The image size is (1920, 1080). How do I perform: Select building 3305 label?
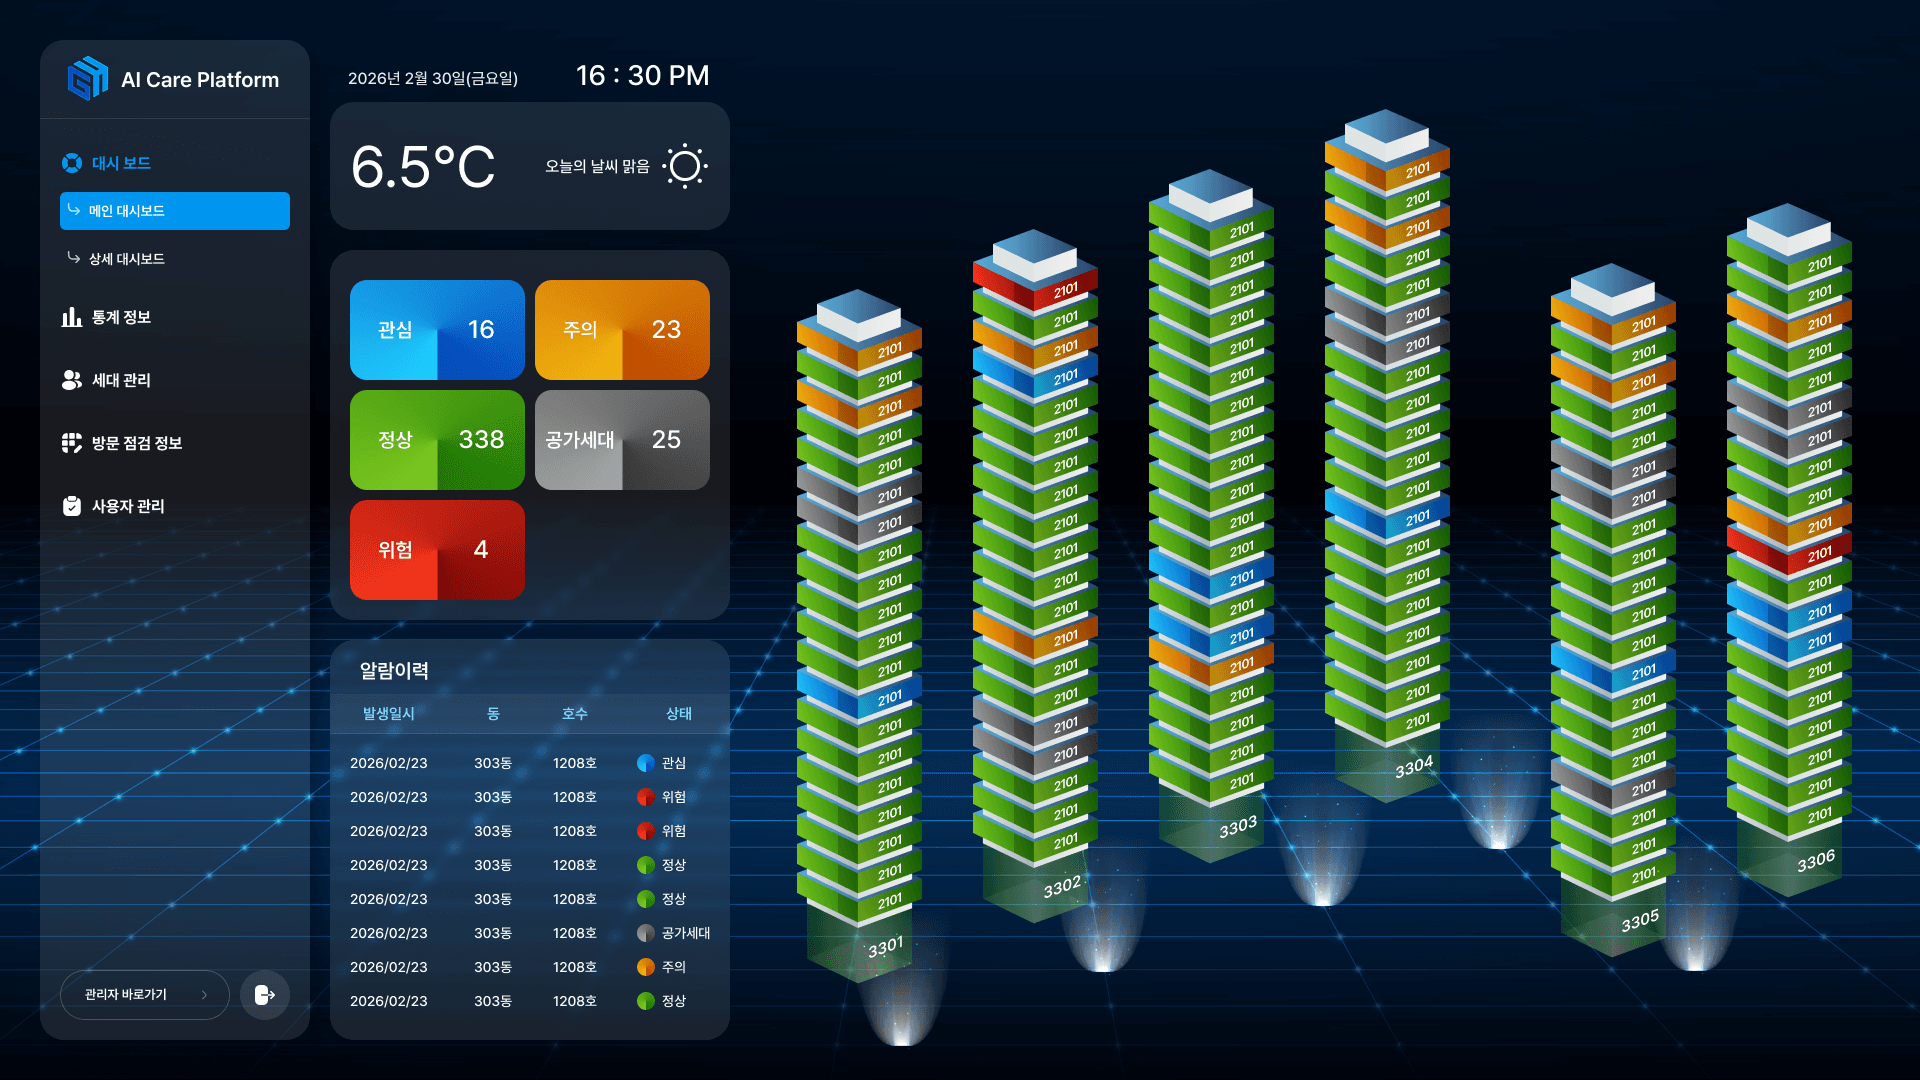tap(1640, 921)
